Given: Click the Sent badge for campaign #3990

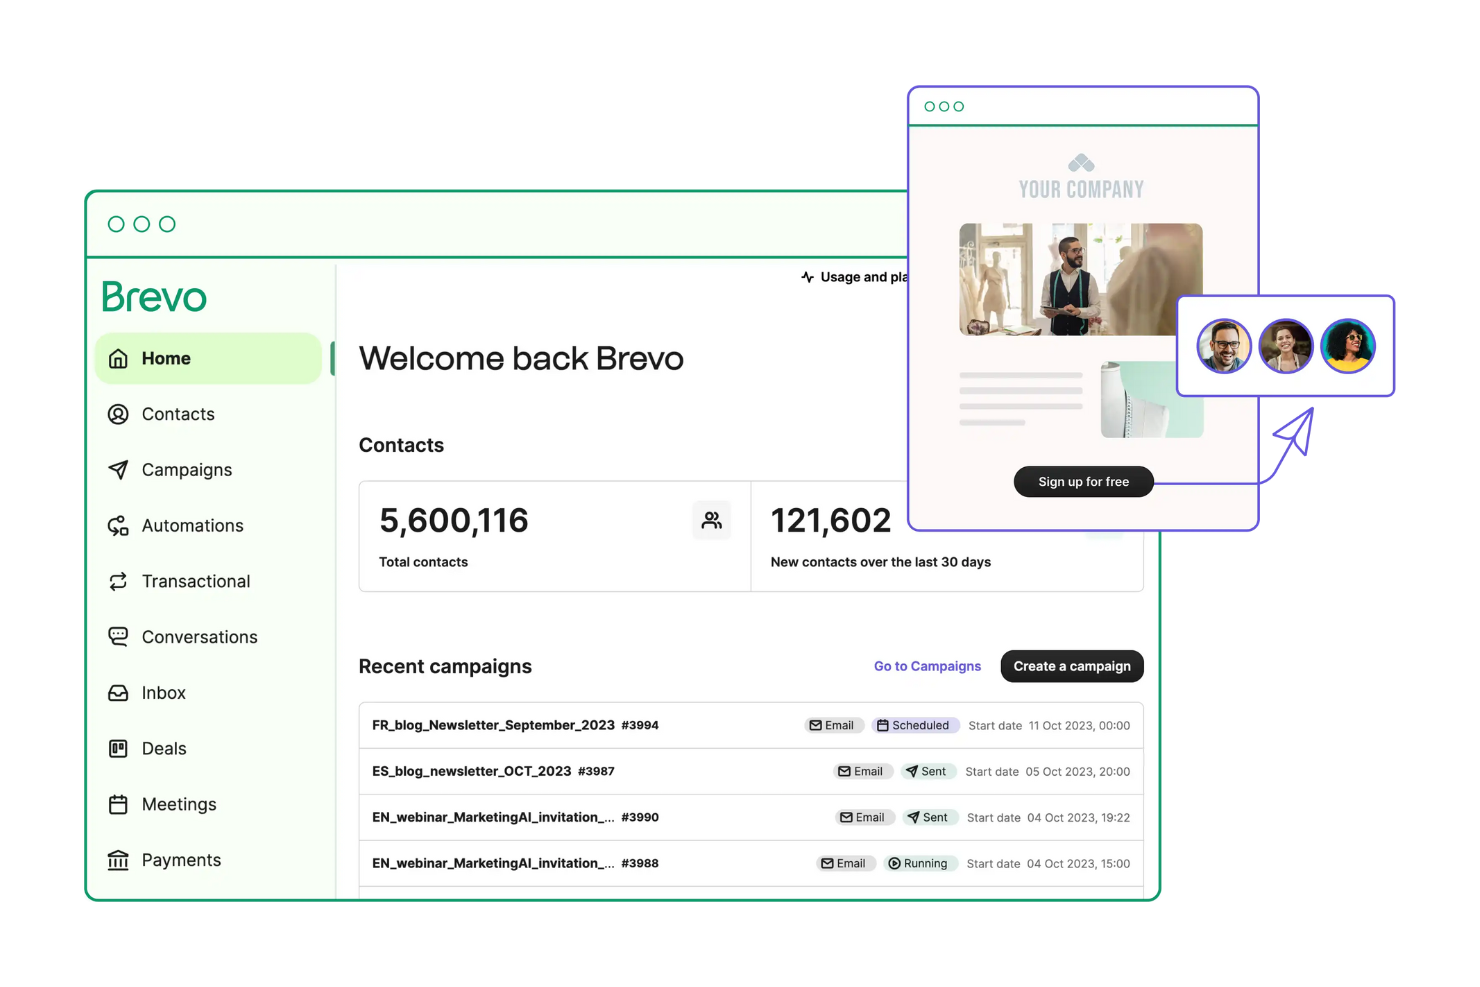Looking at the screenshot, I should coord(928,818).
